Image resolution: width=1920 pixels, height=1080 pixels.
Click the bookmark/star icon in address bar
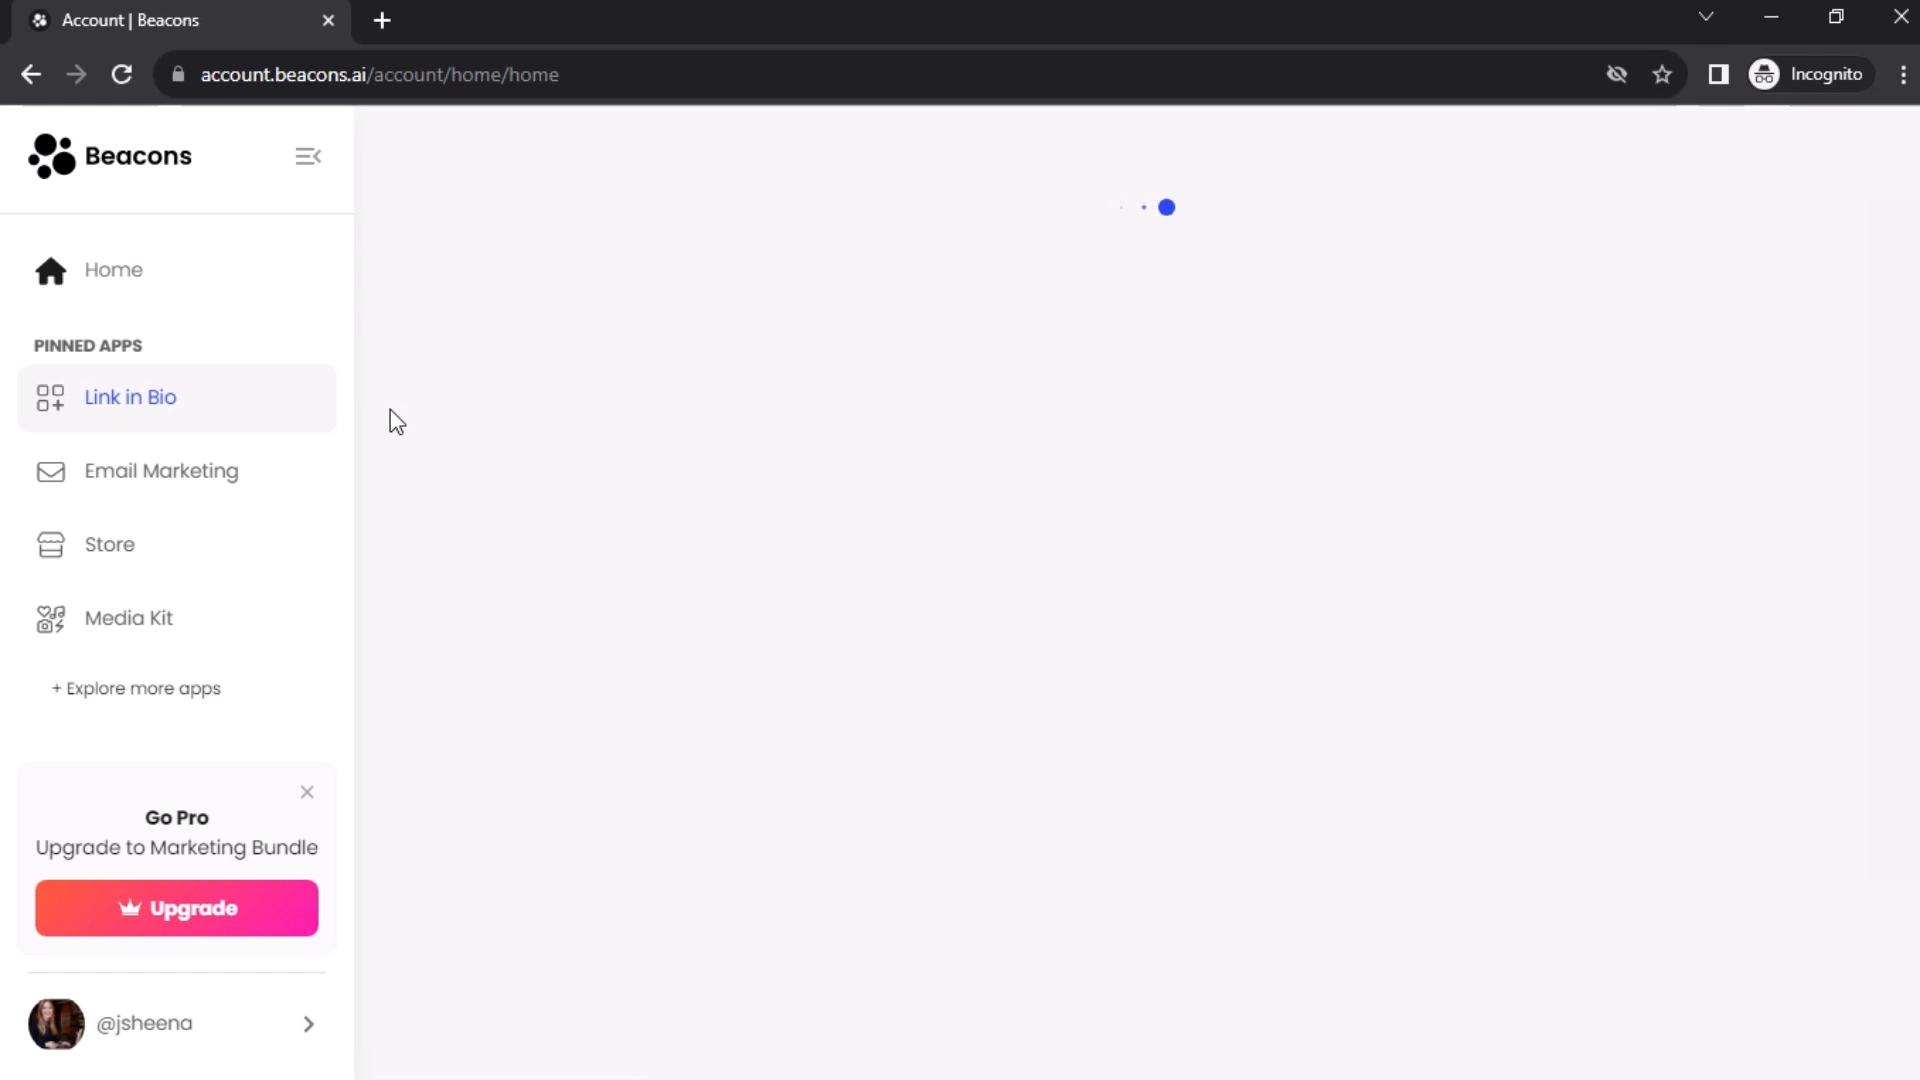click(x=1665, y=74)
